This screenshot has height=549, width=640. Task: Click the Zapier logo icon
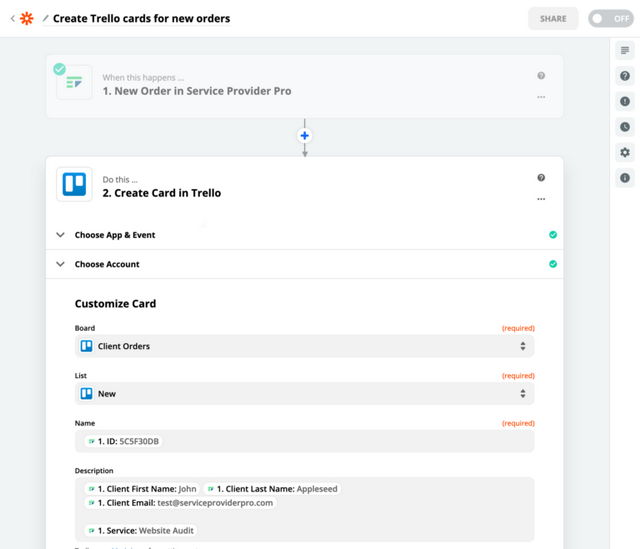click(27, 18)
